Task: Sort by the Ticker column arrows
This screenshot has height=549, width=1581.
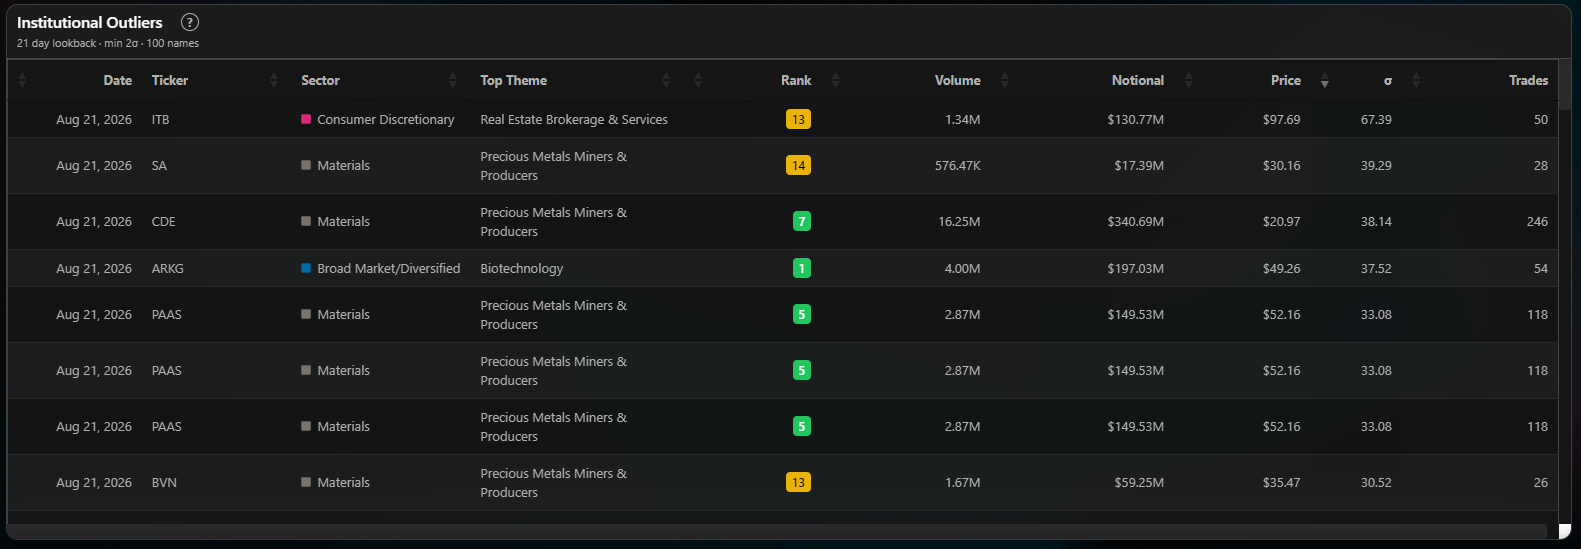Action: 274,80
